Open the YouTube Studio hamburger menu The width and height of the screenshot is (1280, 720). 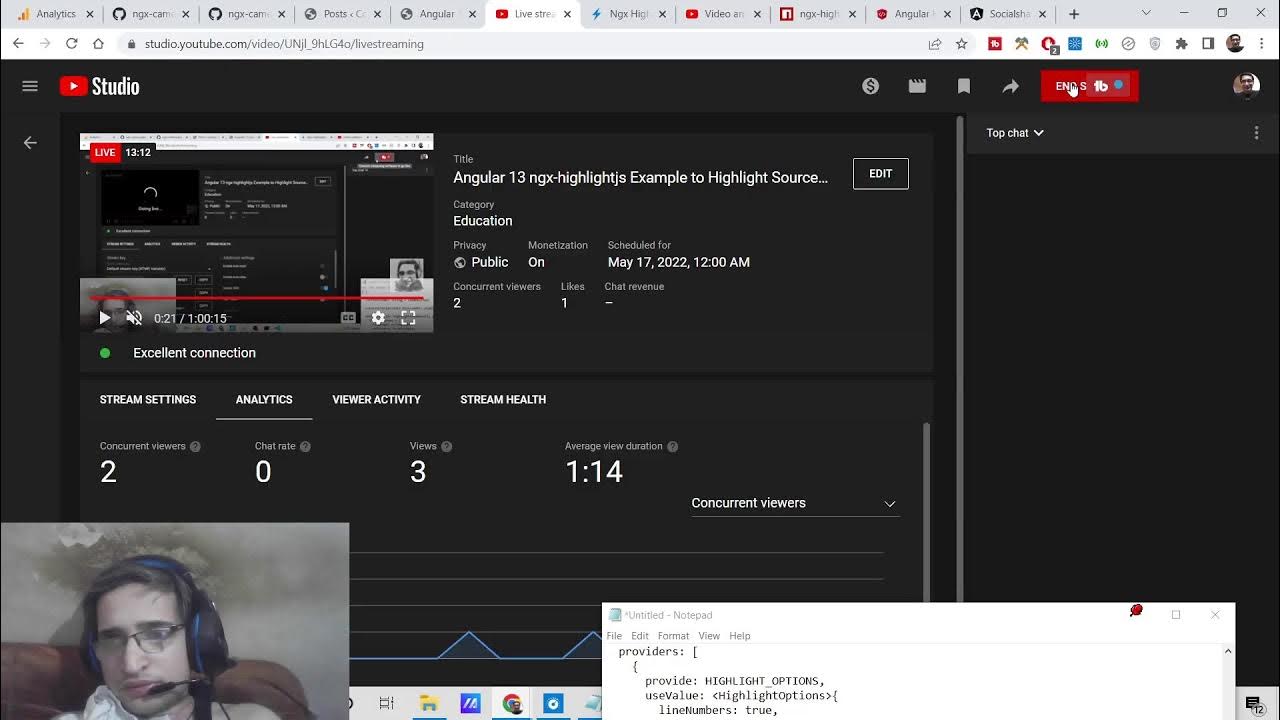point(30,86)
